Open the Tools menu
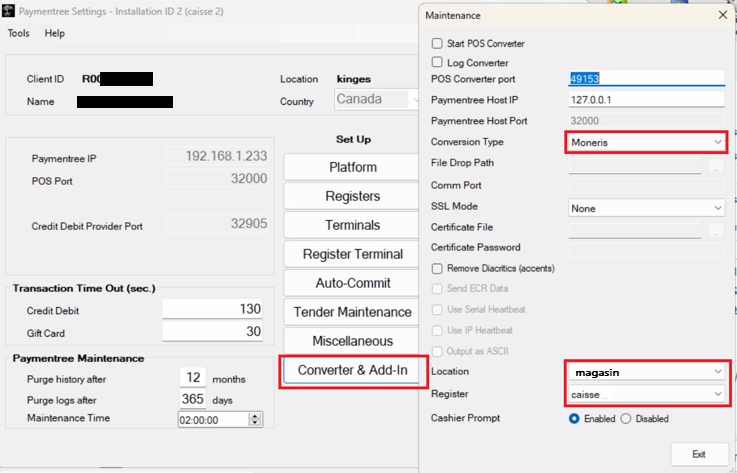 click(18, 33)
